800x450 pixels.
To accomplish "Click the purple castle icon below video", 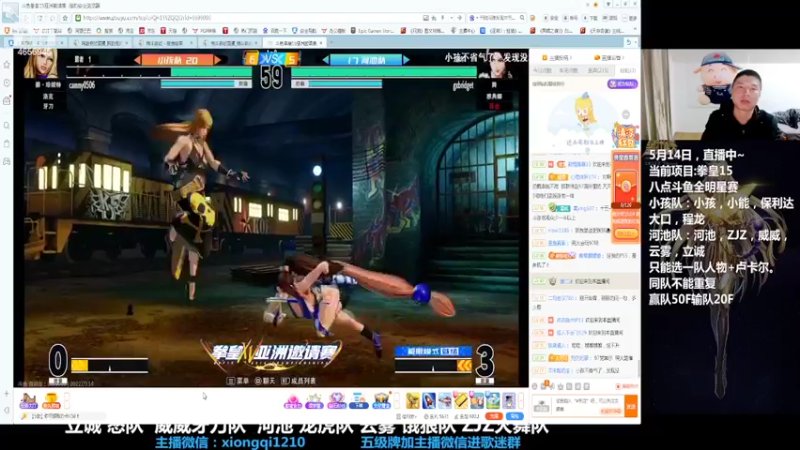I will point(29,401).
